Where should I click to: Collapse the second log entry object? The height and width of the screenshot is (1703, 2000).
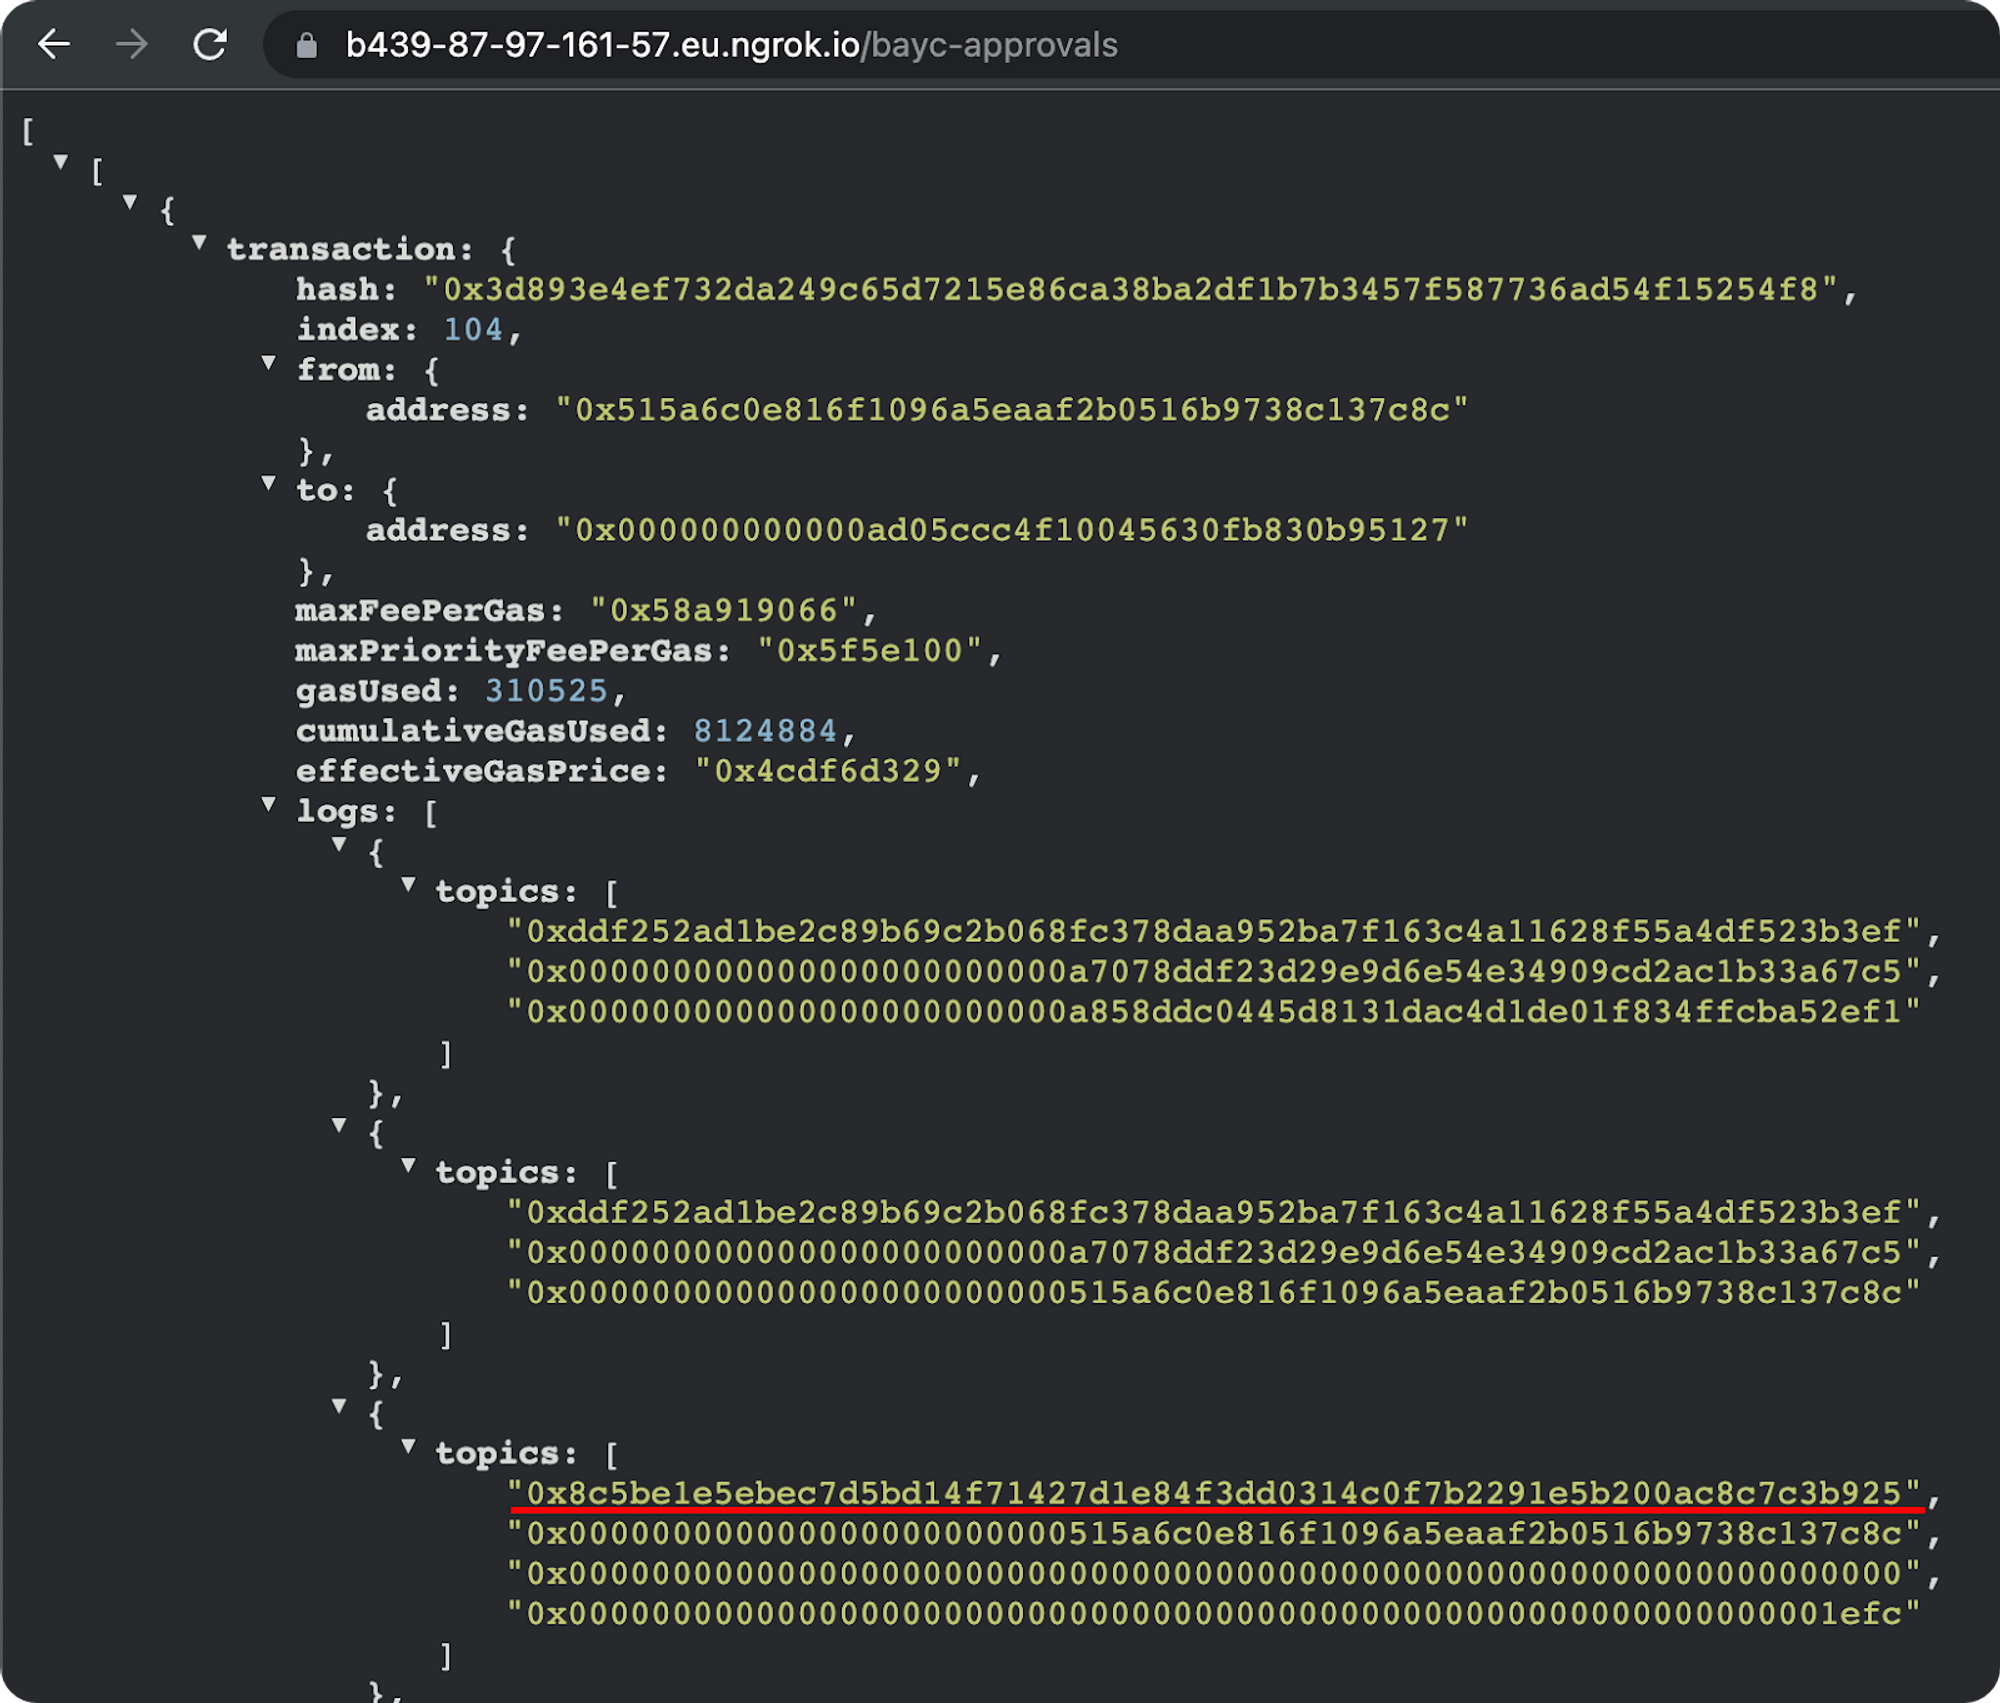pos(339,1125)
